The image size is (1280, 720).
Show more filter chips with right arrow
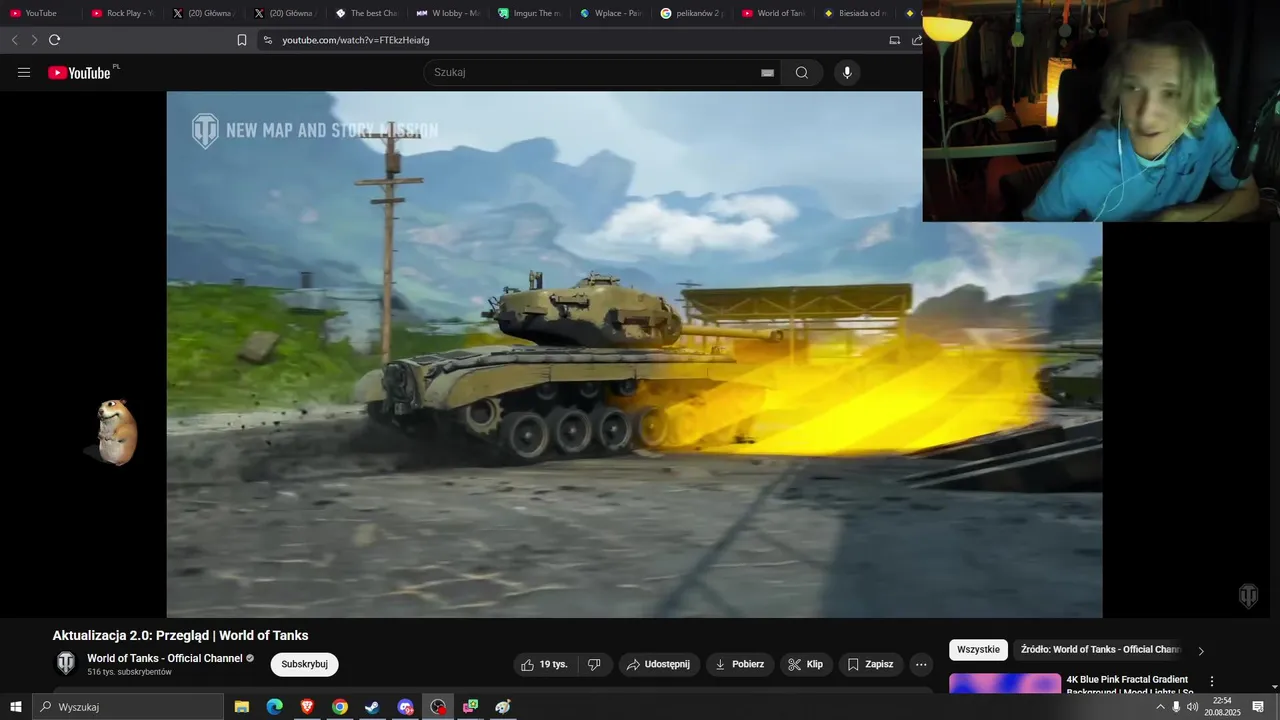[x=1201, y=651]
